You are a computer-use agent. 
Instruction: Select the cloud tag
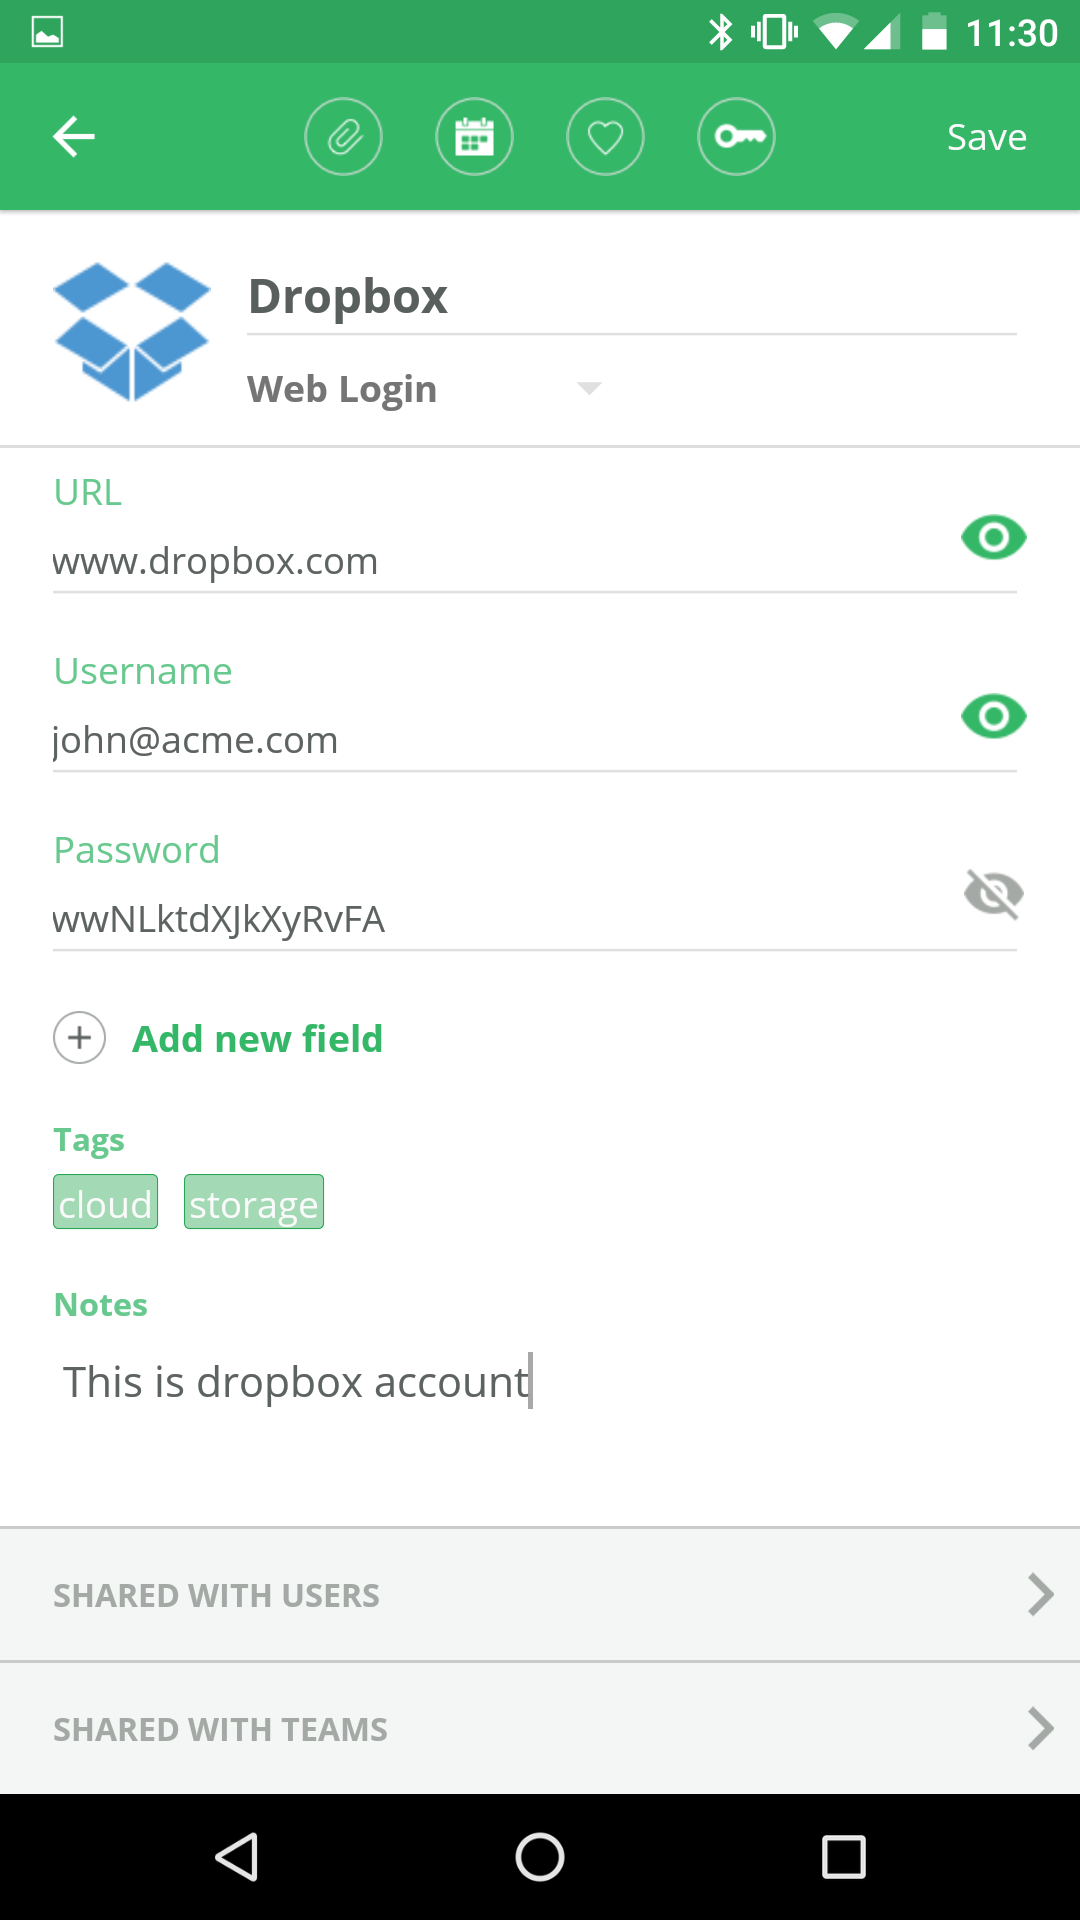click(104, 1202)
